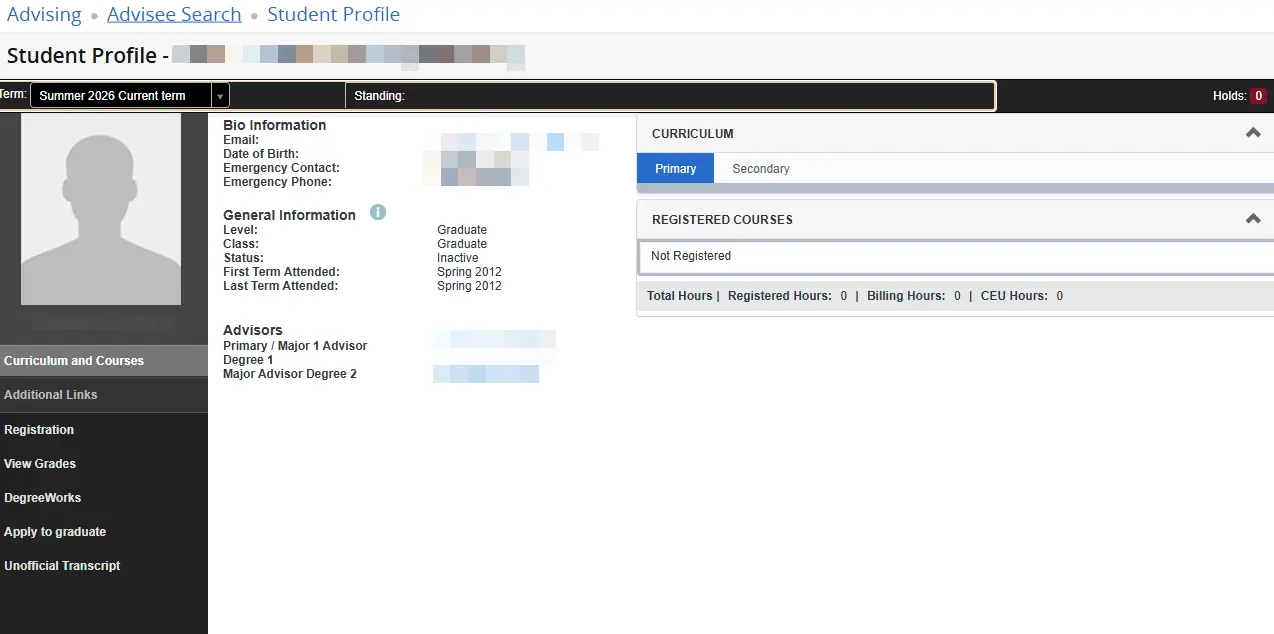Collapse the Registered Courses panel chevron

(x=1252, y=219)
